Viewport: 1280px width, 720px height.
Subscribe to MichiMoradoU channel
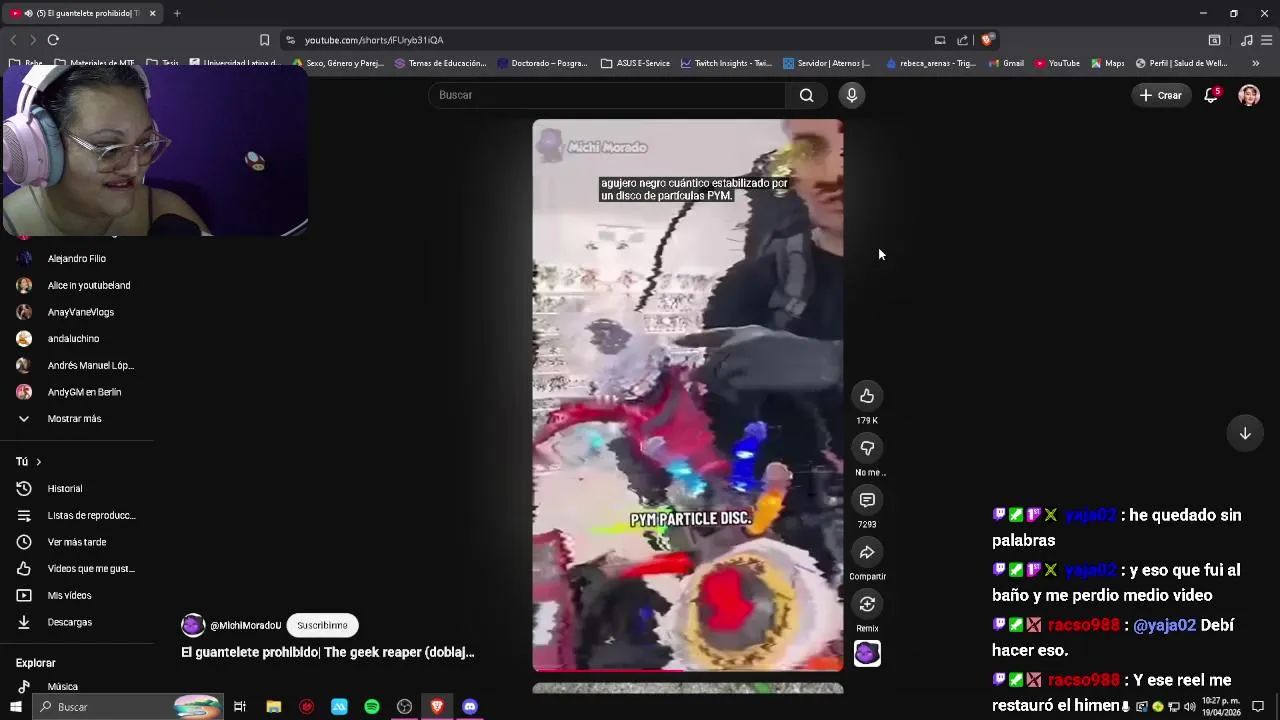(x=322, y=625)
